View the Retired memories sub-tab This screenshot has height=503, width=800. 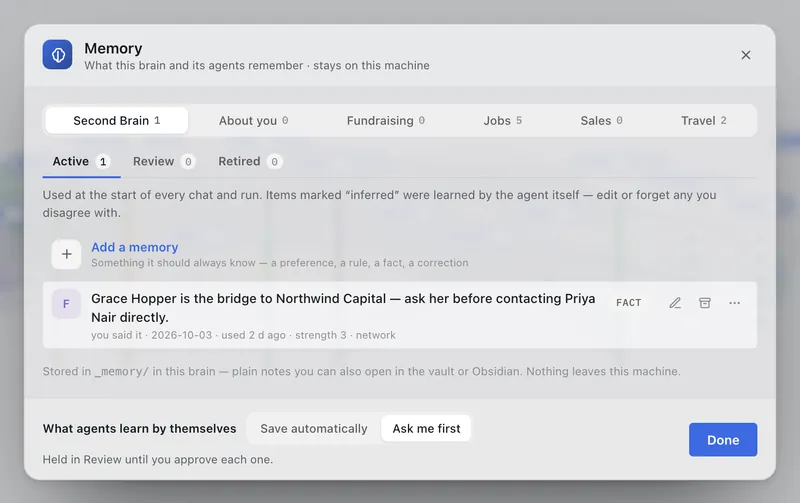[250, 162]
